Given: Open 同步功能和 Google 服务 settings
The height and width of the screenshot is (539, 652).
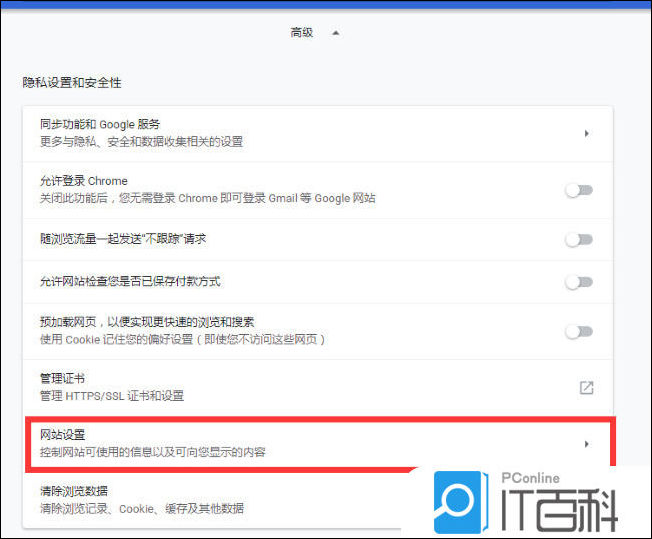Looking at the screenshot, I should click(318, 134).
